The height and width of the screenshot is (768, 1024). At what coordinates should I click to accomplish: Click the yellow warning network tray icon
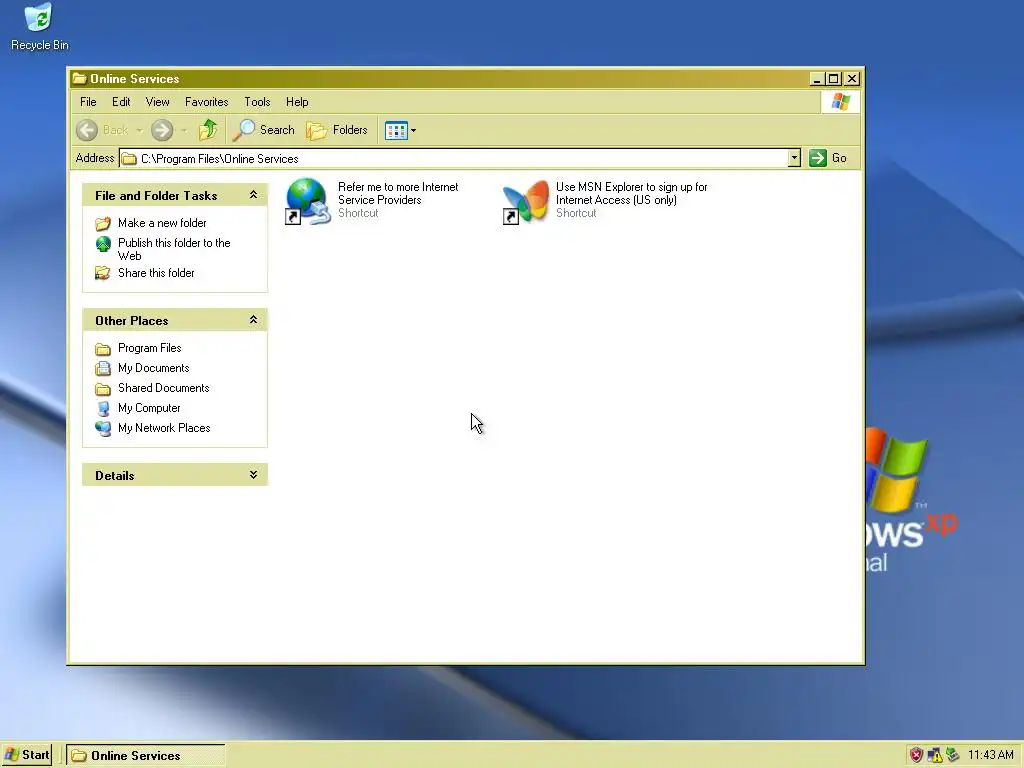(x=935, y=756)
